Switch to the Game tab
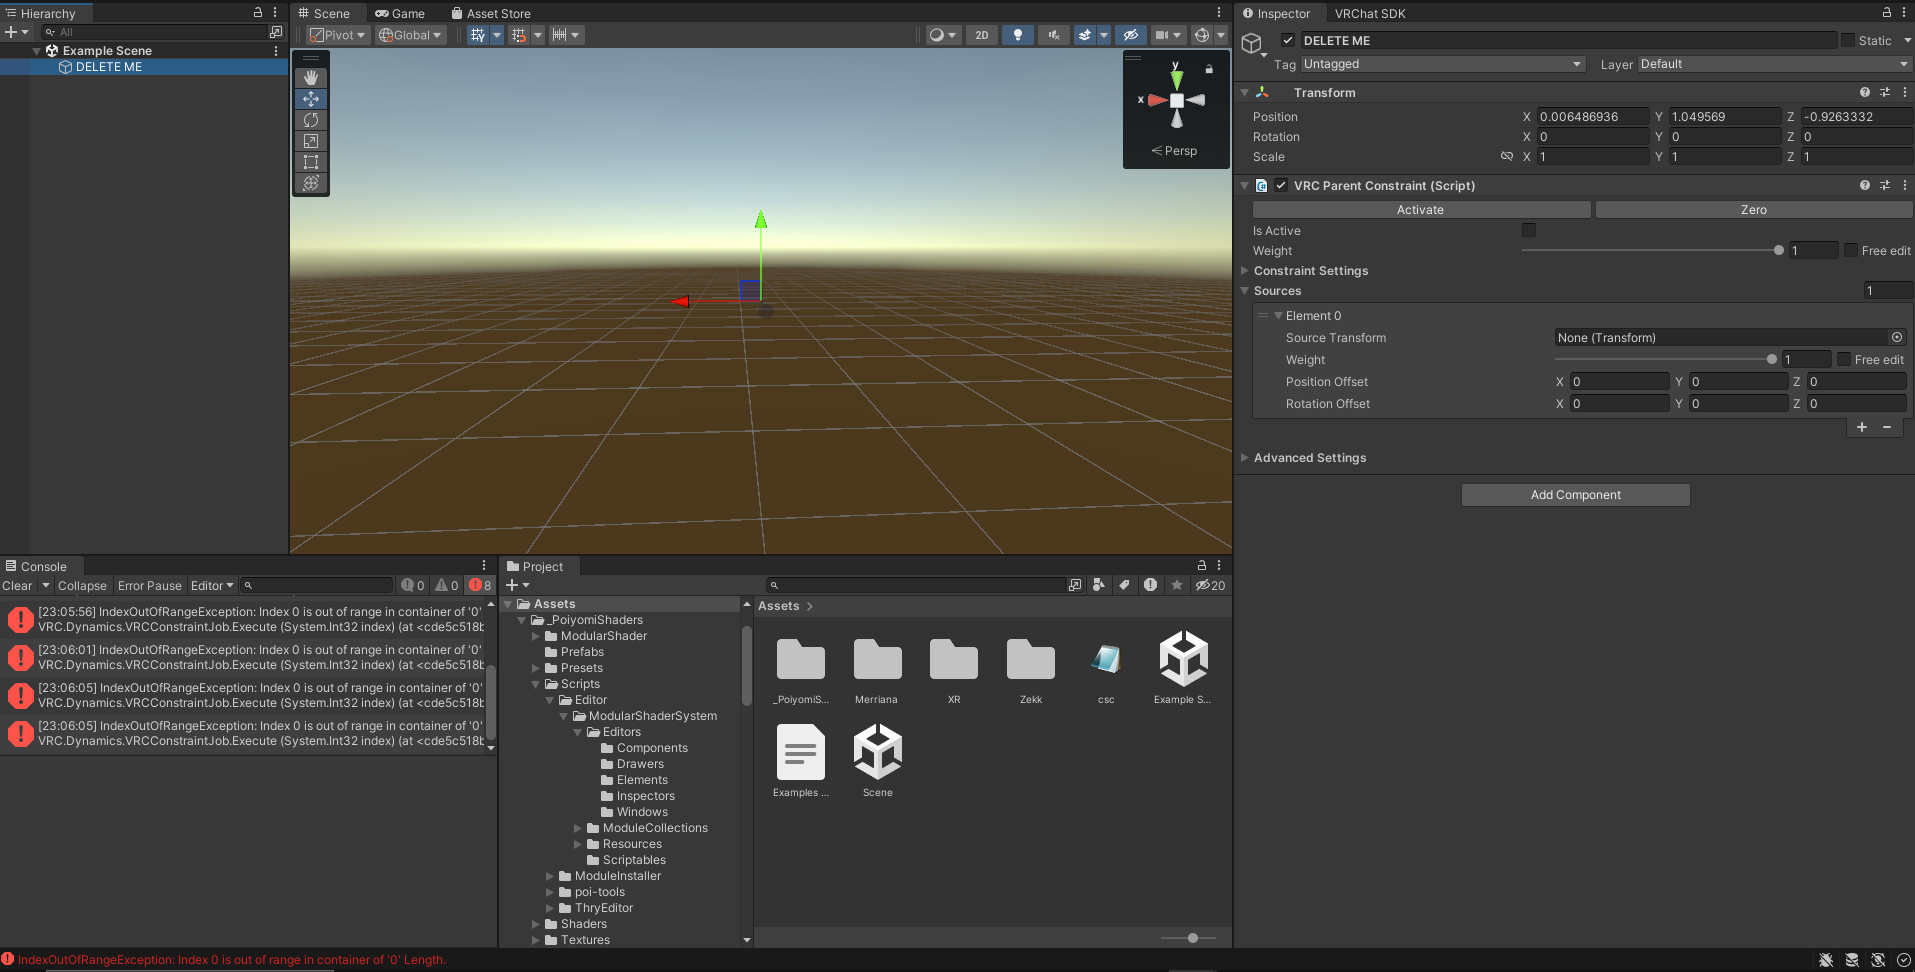This screenshot has width=1915, height=972. [400, 13]
